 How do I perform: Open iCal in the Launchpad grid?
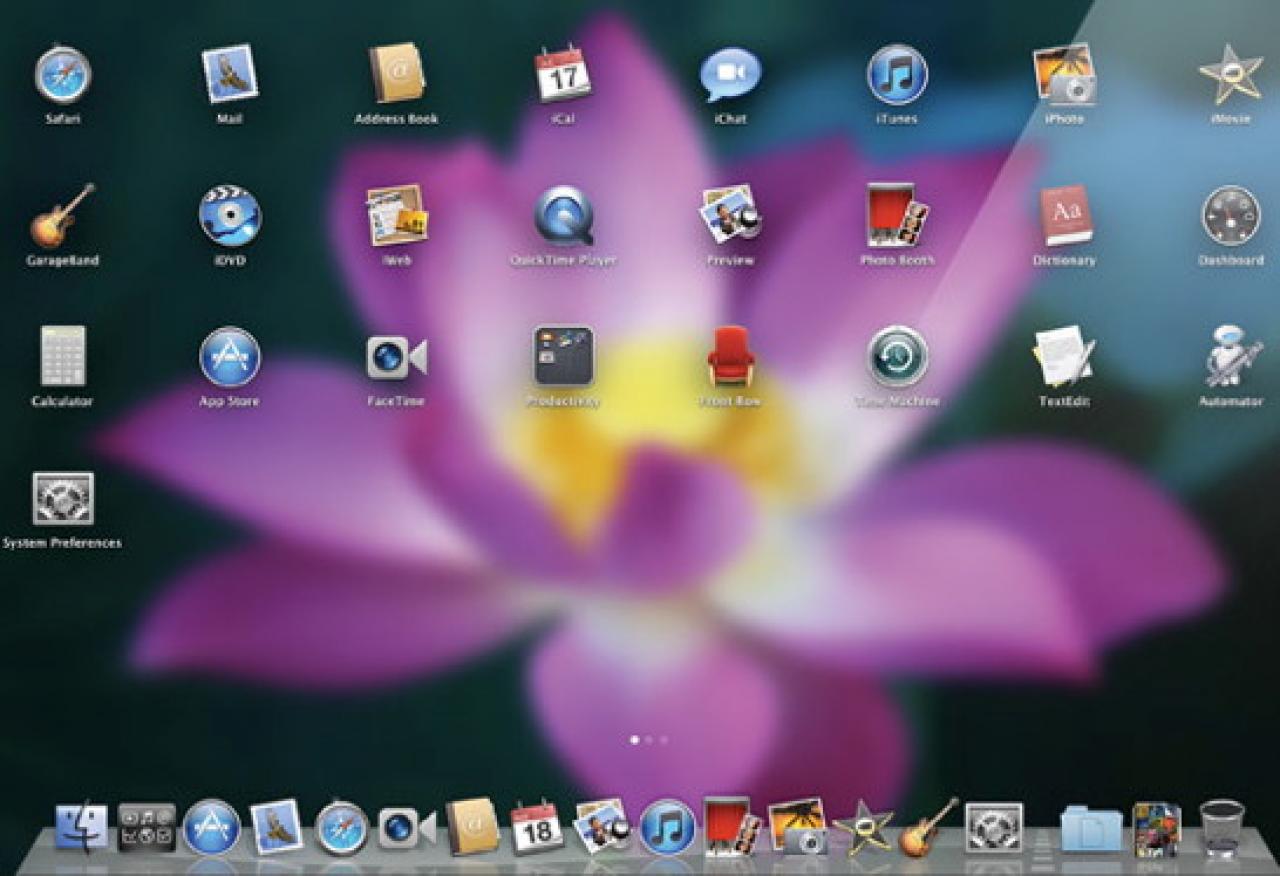563,74
